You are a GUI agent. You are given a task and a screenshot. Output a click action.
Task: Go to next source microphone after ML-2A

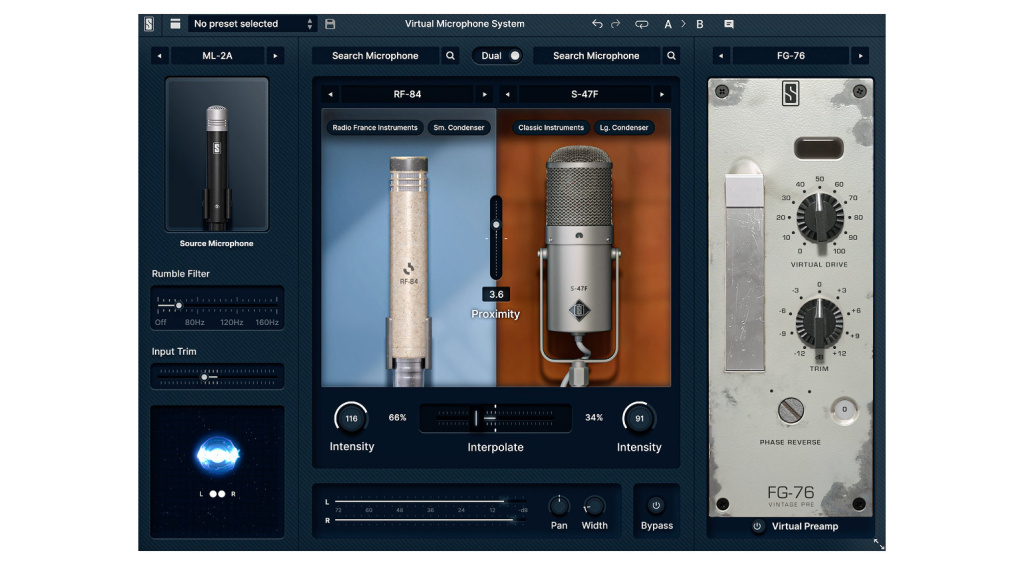[275, 56]
